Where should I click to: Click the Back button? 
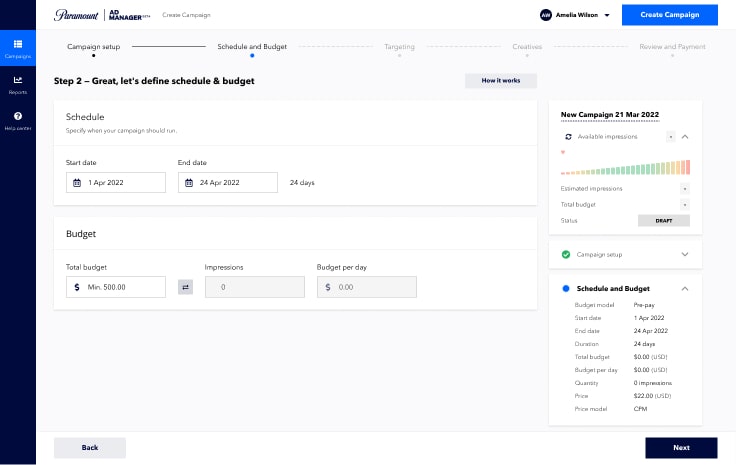[90, 448]
